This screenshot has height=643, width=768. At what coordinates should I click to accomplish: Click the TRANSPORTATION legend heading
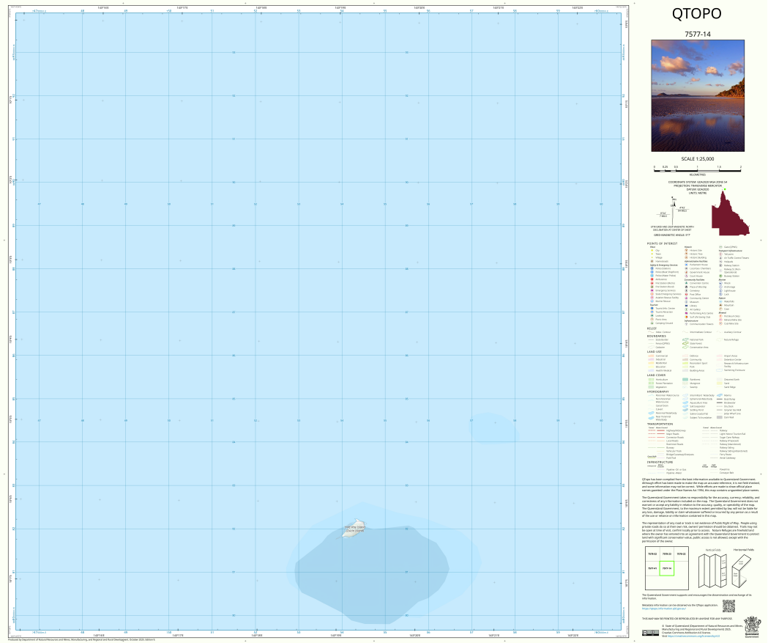click(659, 424)
